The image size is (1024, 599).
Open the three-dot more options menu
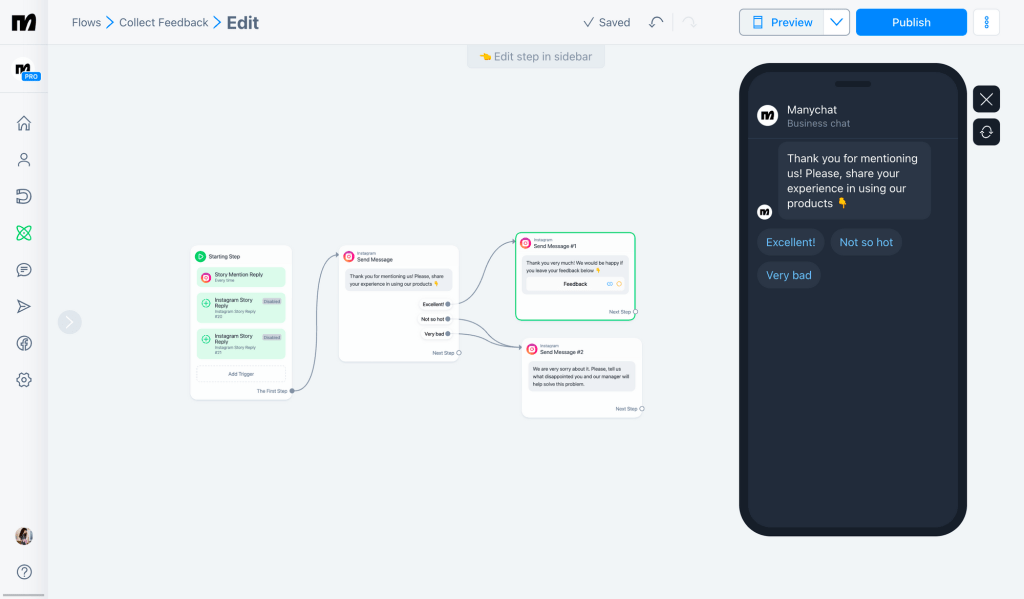(x=986, y=22)
